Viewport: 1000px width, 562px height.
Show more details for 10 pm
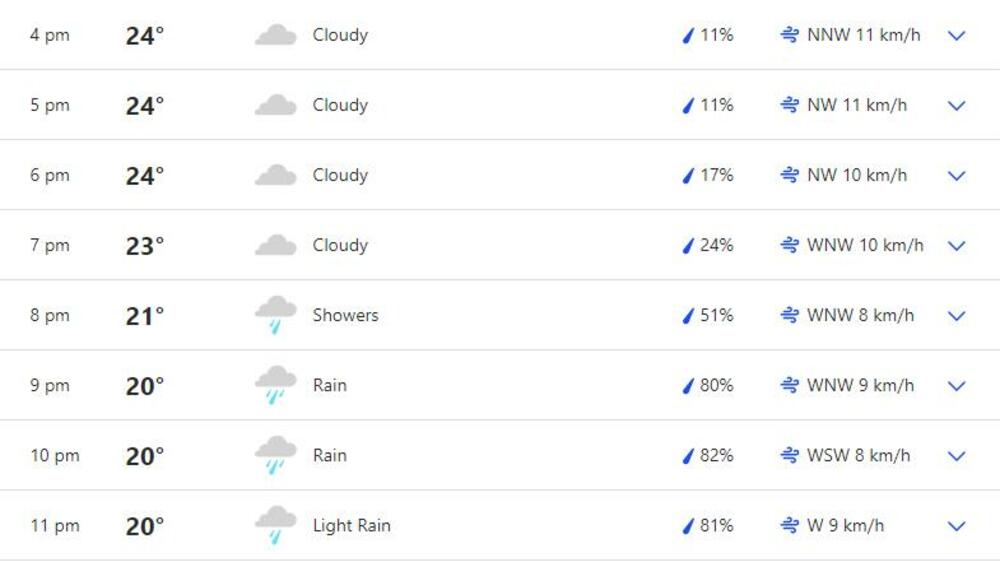[956, 455]
